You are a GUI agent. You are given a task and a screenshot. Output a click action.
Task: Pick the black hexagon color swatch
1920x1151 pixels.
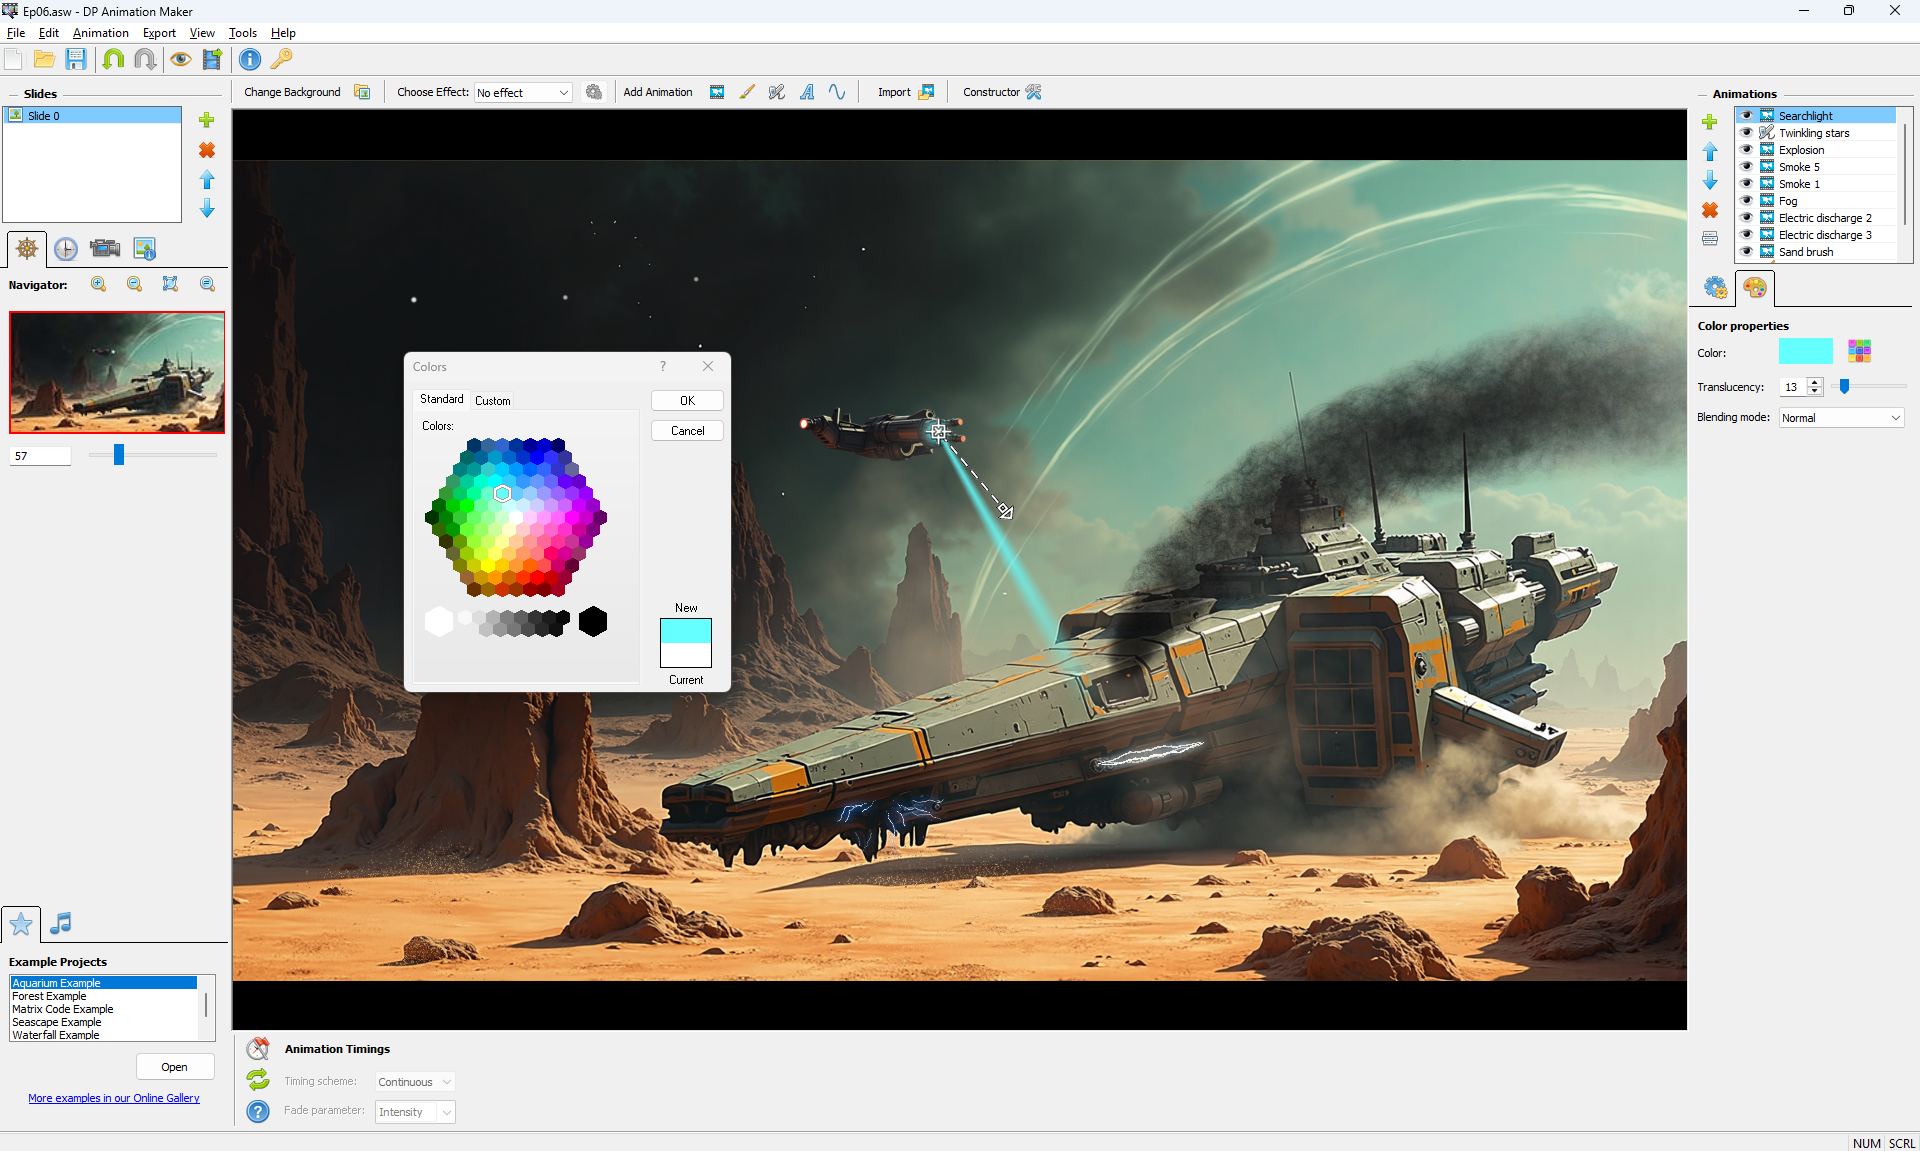593,622
